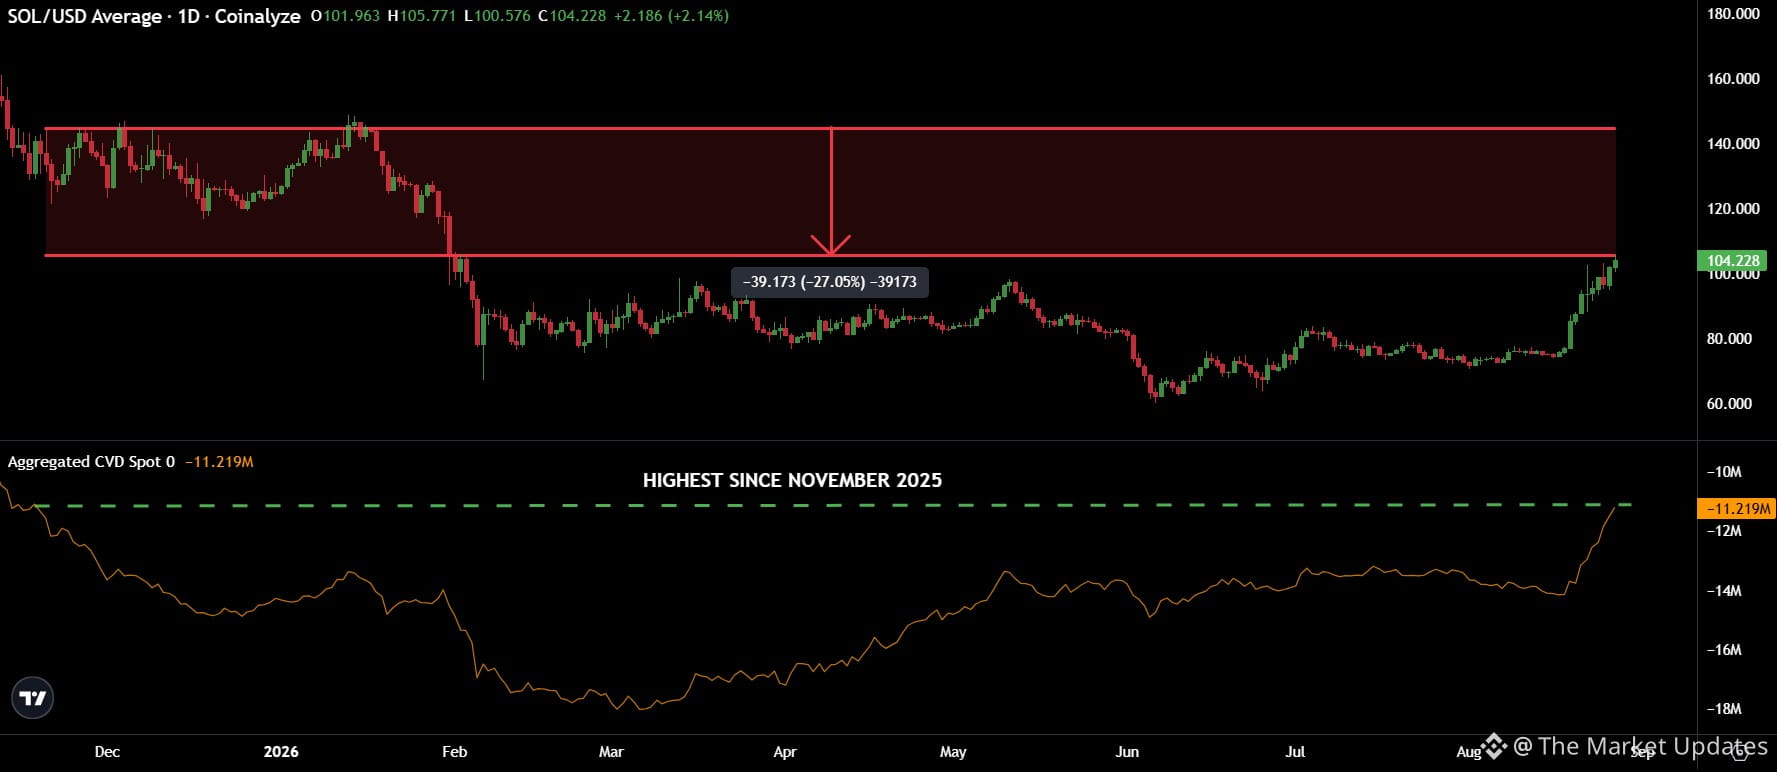Click the −10M CVD axis label
Image resolution: width=1777 pixels, height=772 pixels.
click(1724, 472)
